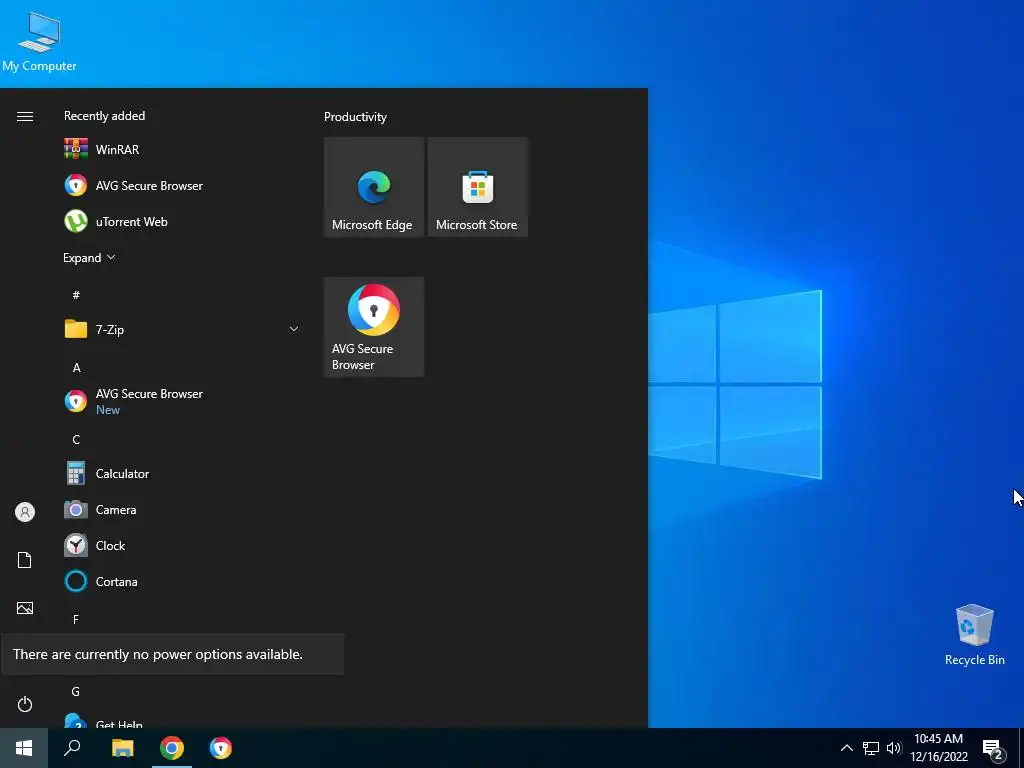Click the letter A section header
Screen dimensions: 1024x768
pos(76,367)
